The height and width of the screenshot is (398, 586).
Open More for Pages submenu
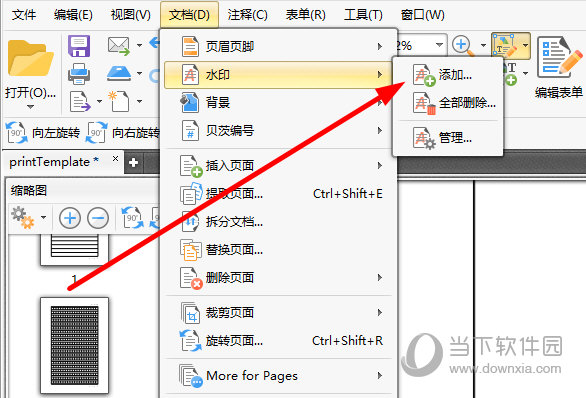(x=278, y=376)
